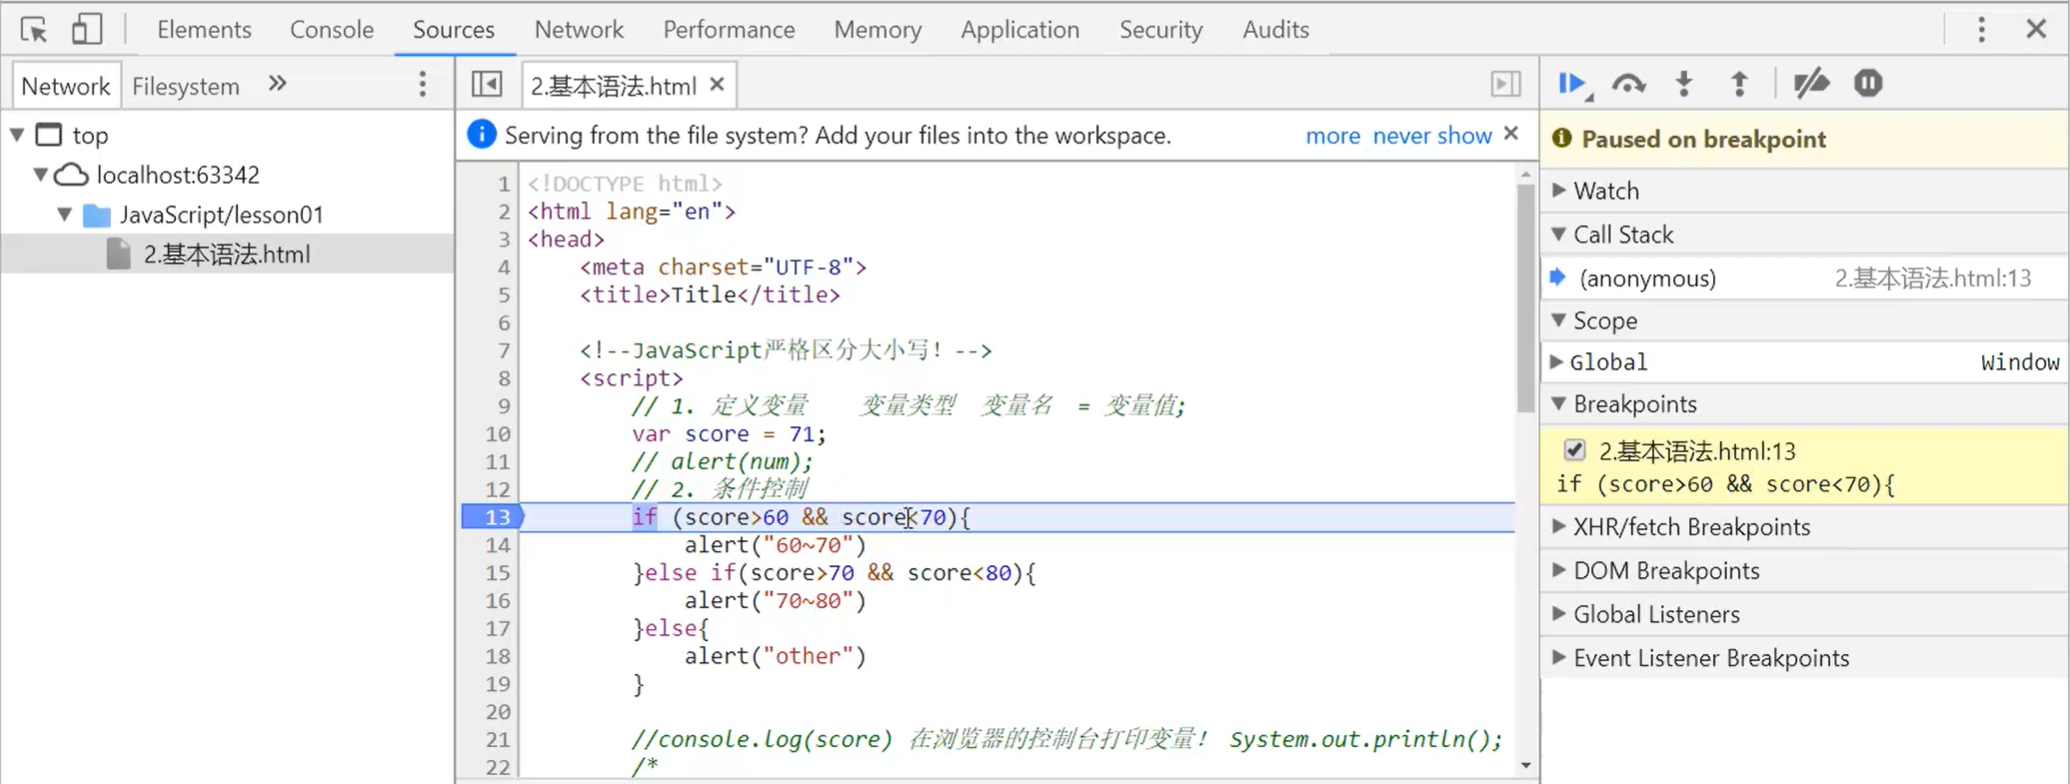Click the 2.基本语法.html:13 call stack location

[1932, 278]
